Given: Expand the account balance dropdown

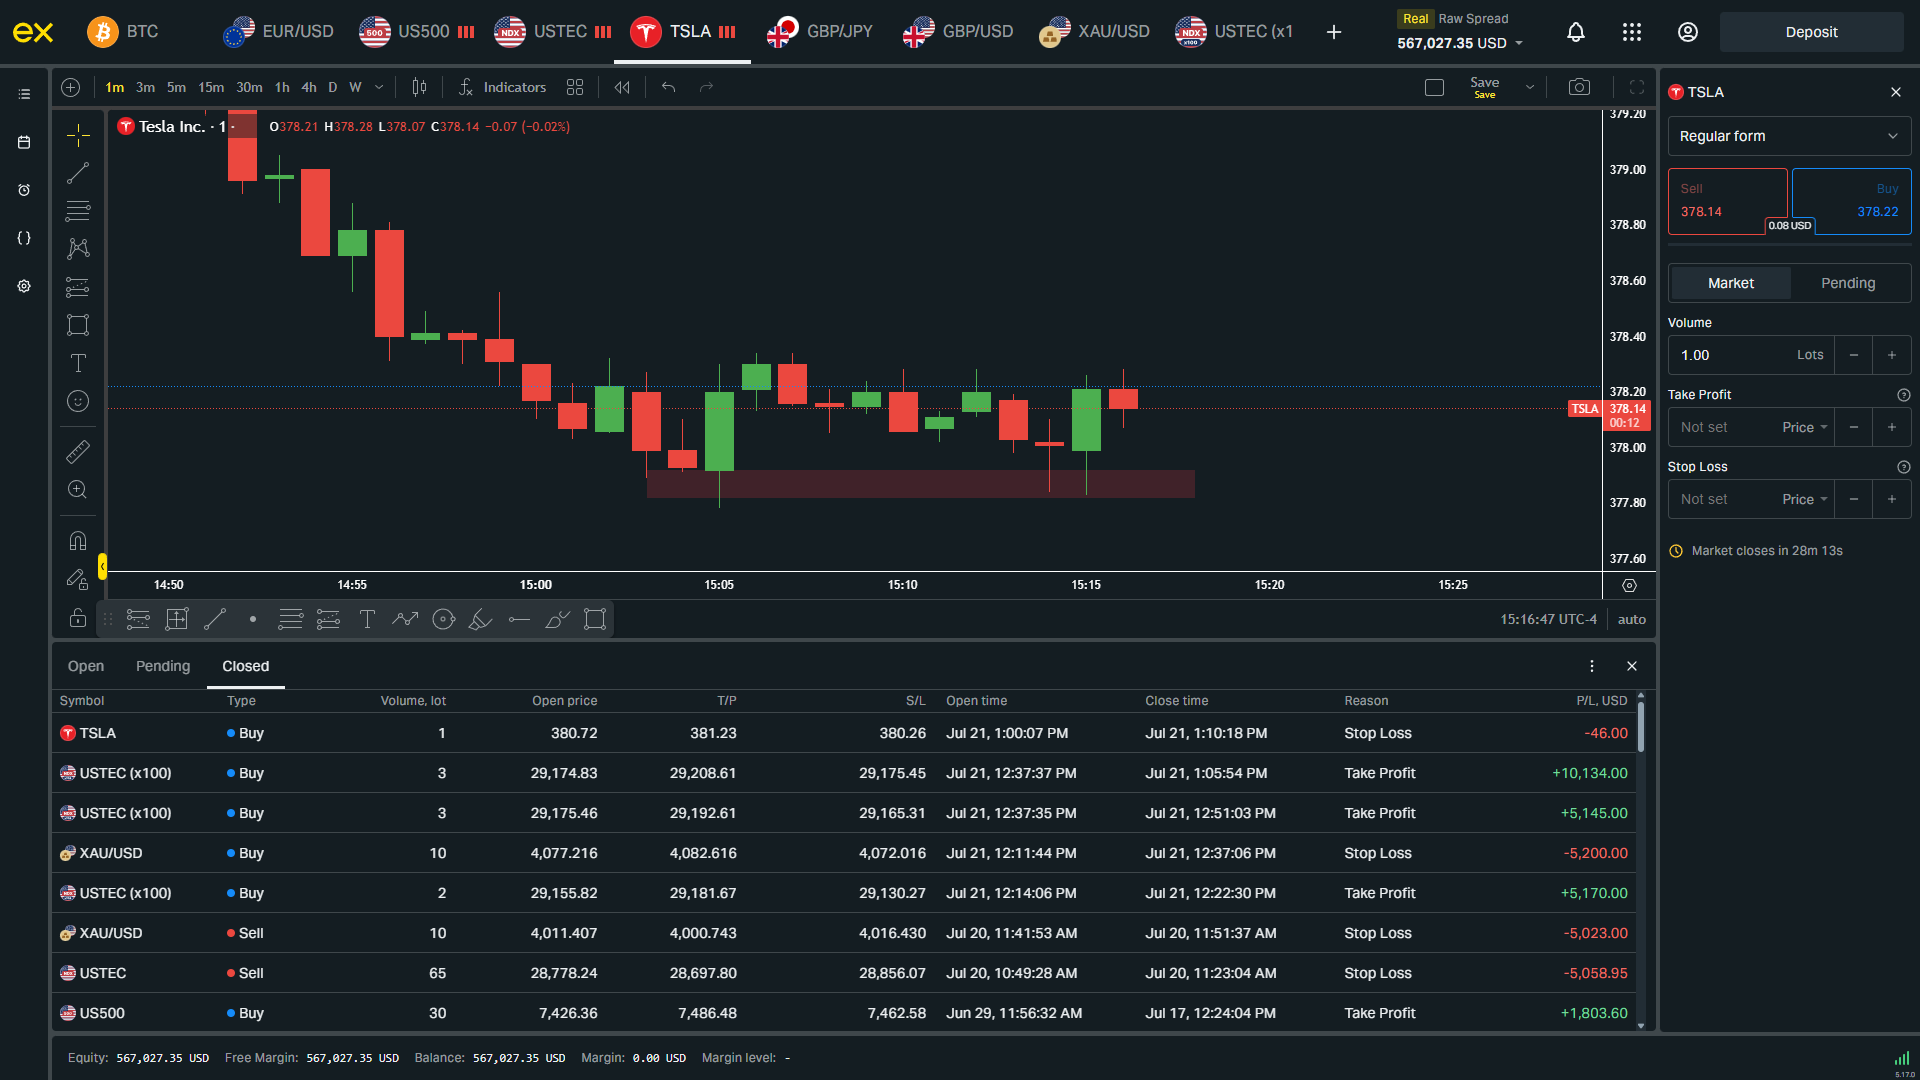Looking at the screenshot, I should pos(1519,43).
